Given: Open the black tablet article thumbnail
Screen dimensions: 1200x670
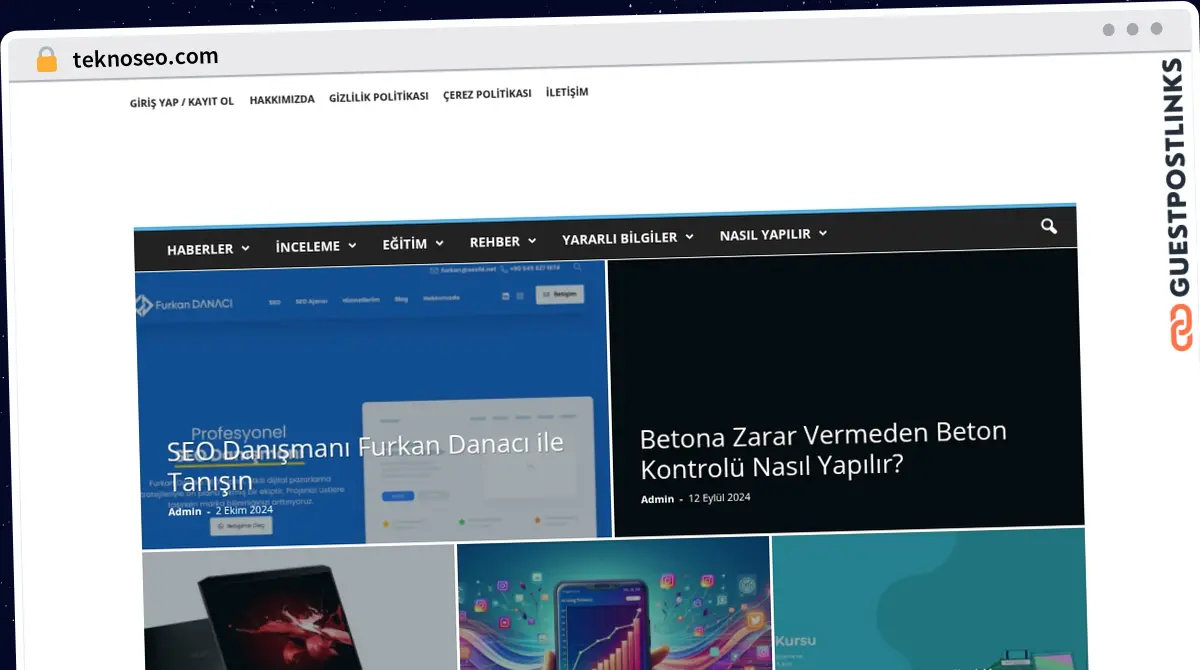Looking at the screenshot, I should (x=298, y=607).
